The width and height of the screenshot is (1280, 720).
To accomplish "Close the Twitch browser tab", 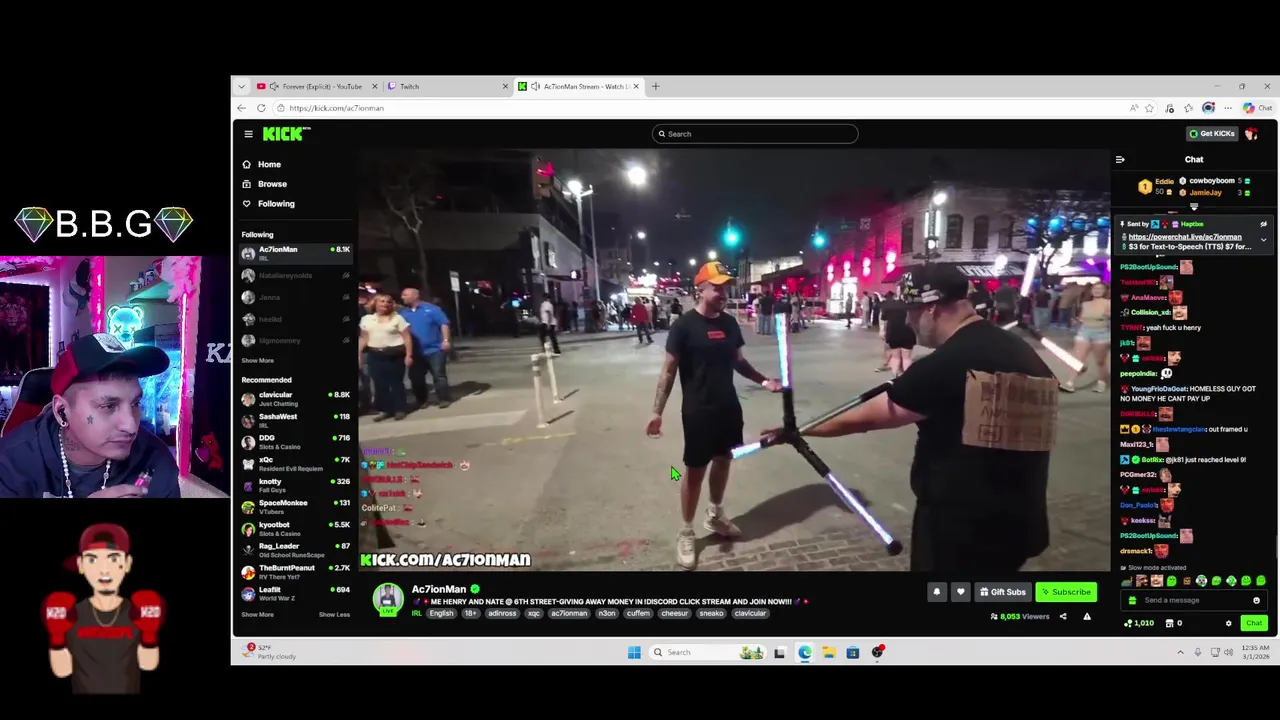I will coord(505,87).
